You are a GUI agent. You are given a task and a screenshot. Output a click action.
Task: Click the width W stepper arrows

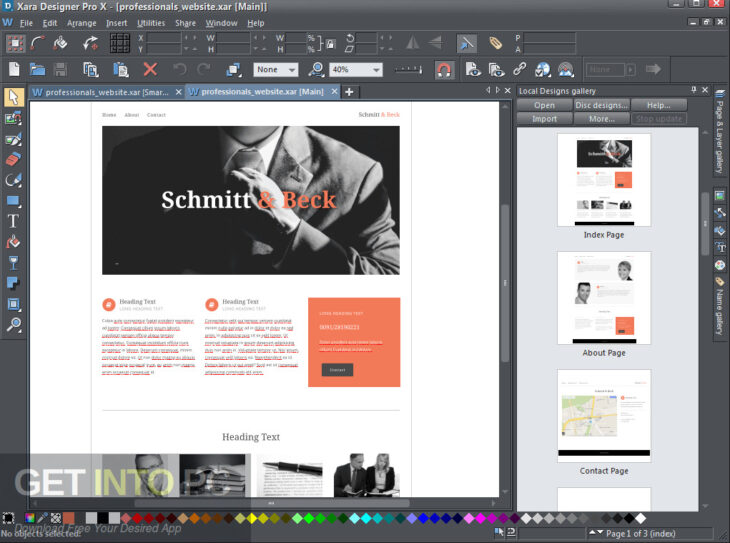260,38
